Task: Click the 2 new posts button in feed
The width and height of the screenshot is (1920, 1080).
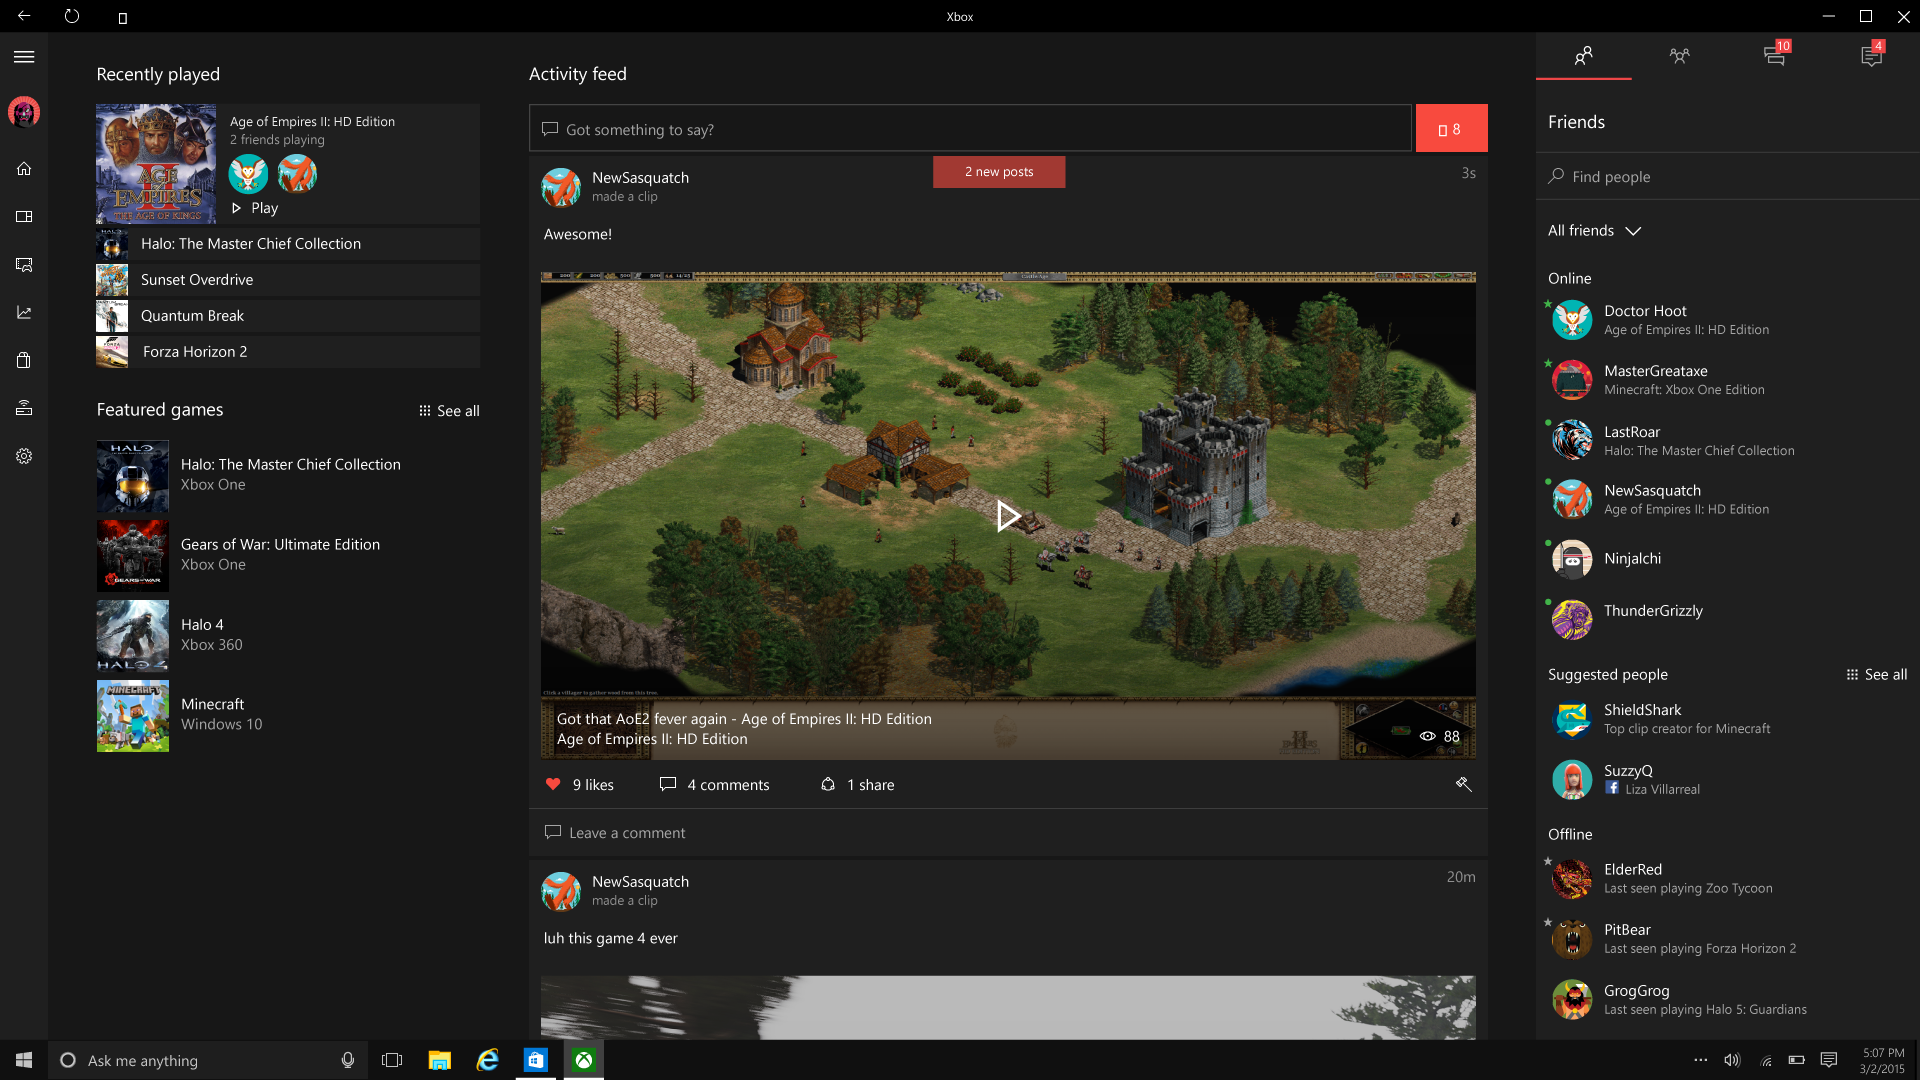Action: 997,170
